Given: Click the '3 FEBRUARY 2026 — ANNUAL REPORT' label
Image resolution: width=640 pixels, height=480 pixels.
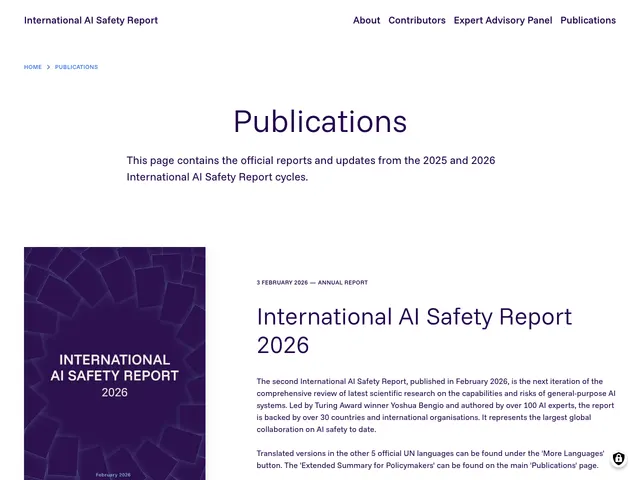Looking at the screenshot, I should point(312,282).
